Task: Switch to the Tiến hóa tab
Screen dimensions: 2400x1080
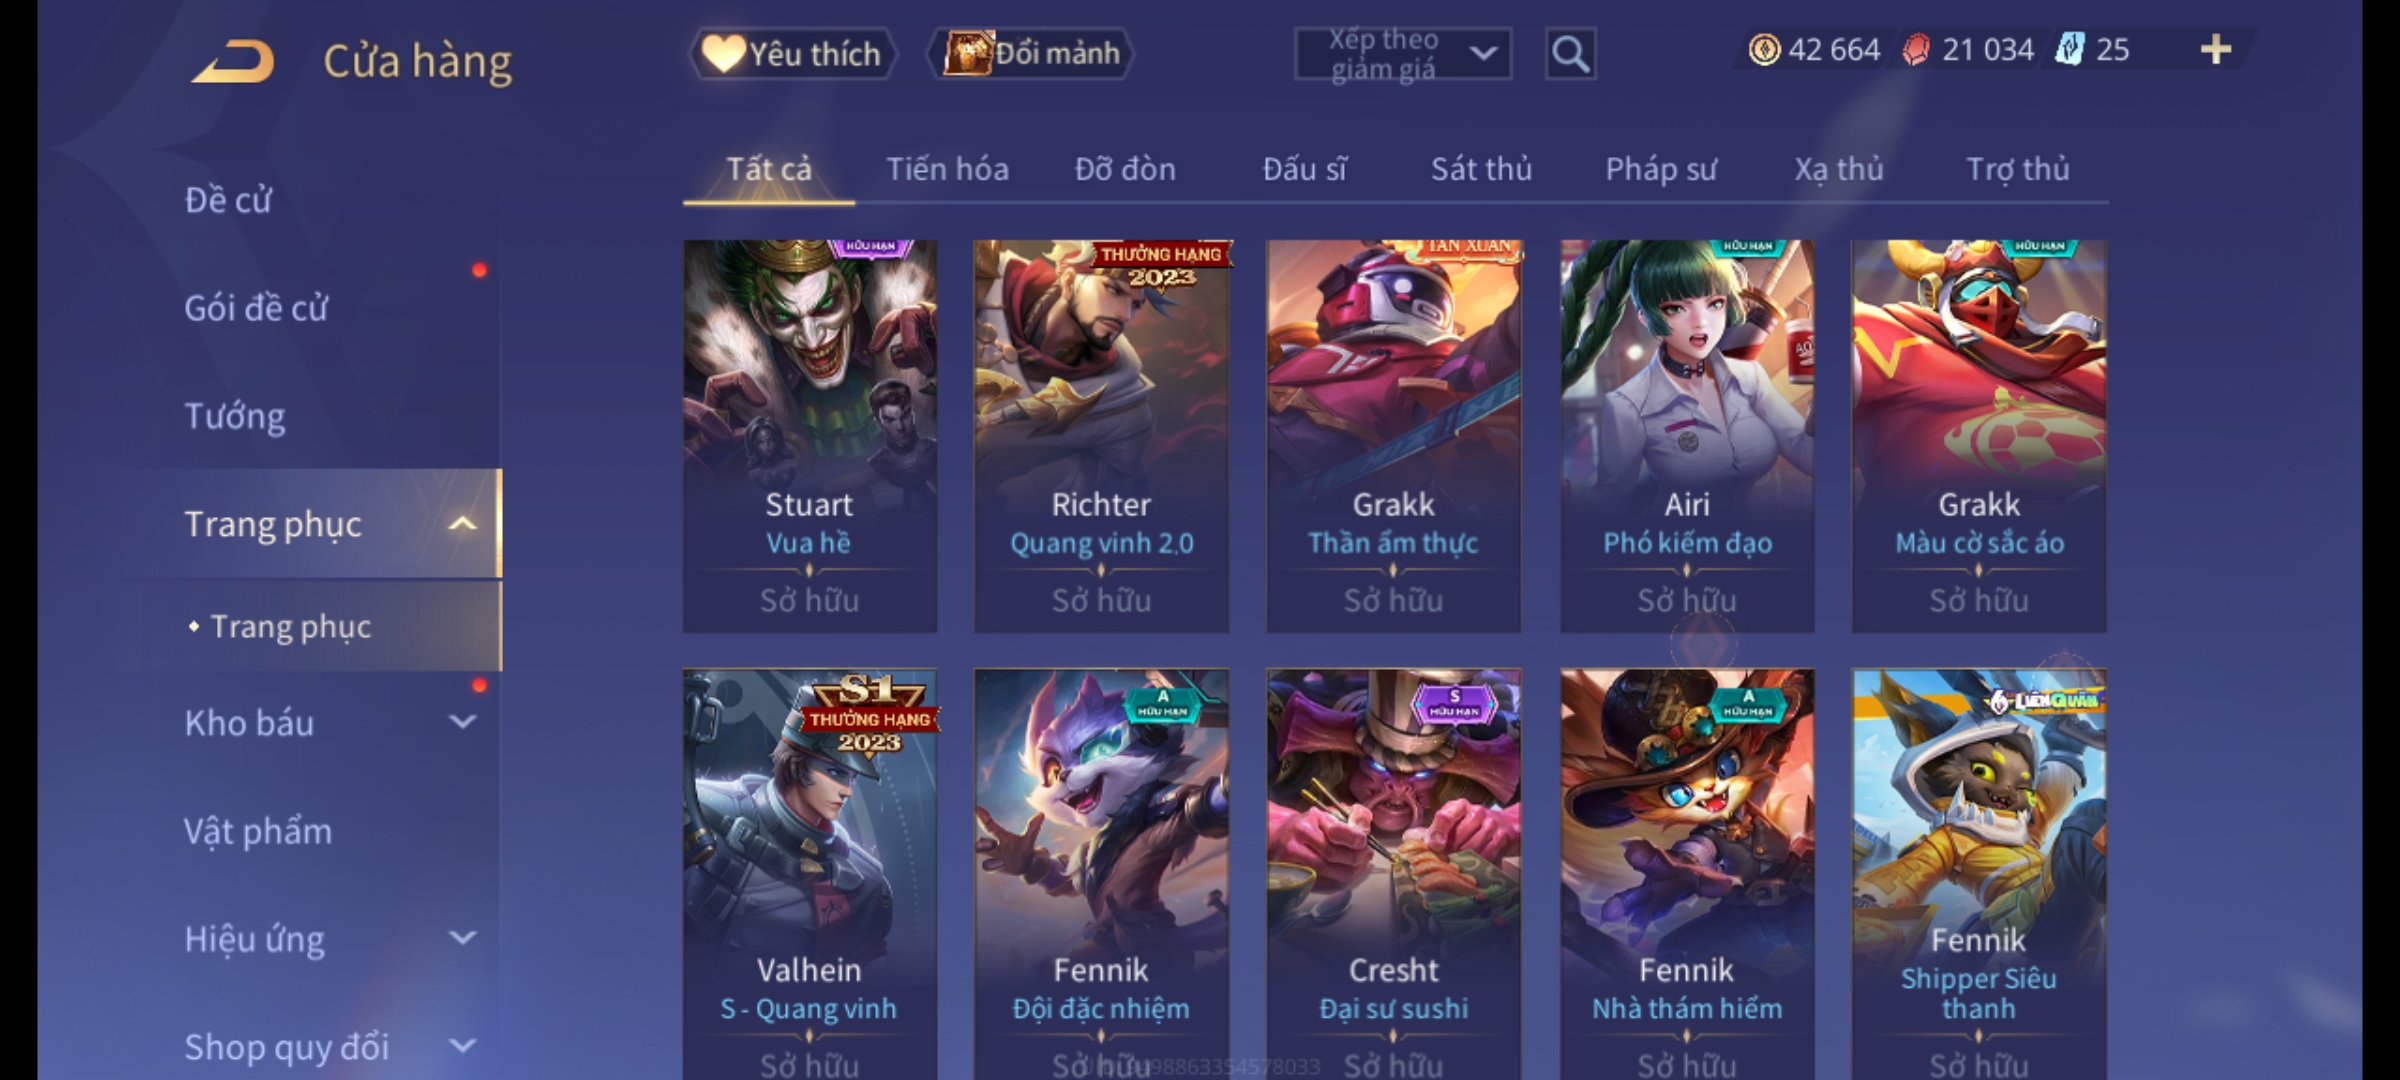Action: pos(947,169)
